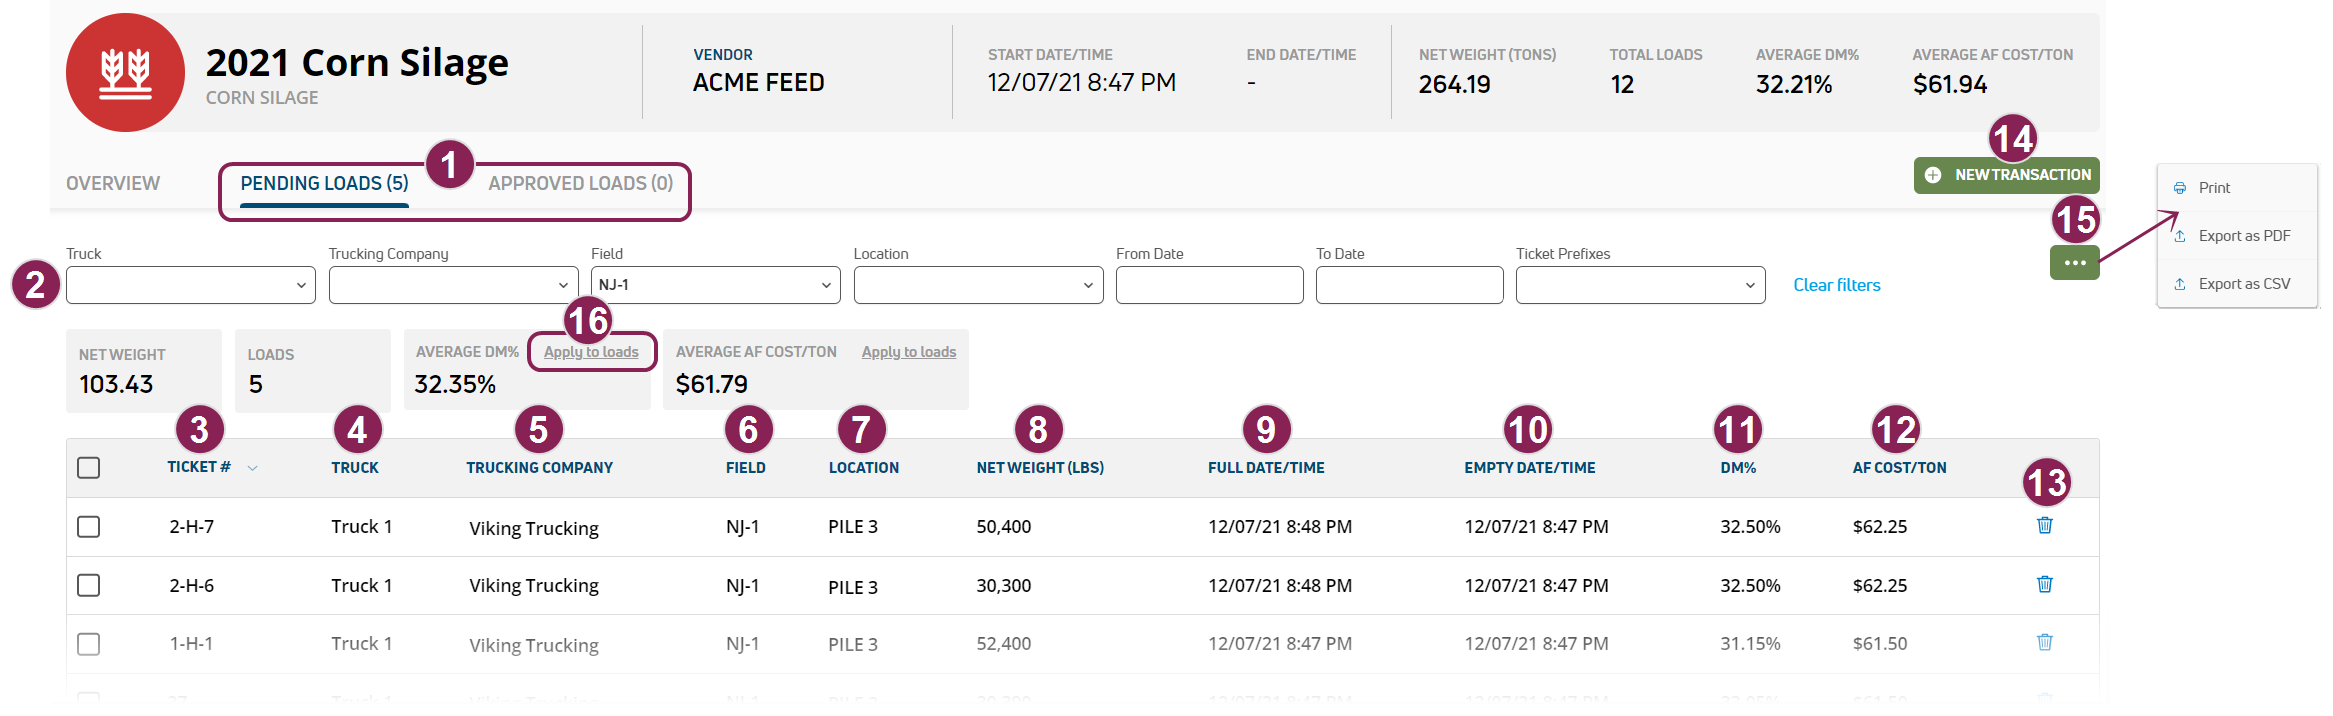Click the New Transaction button
The height and width of the screenshot is (716, 2333).
pos(2006,175)
